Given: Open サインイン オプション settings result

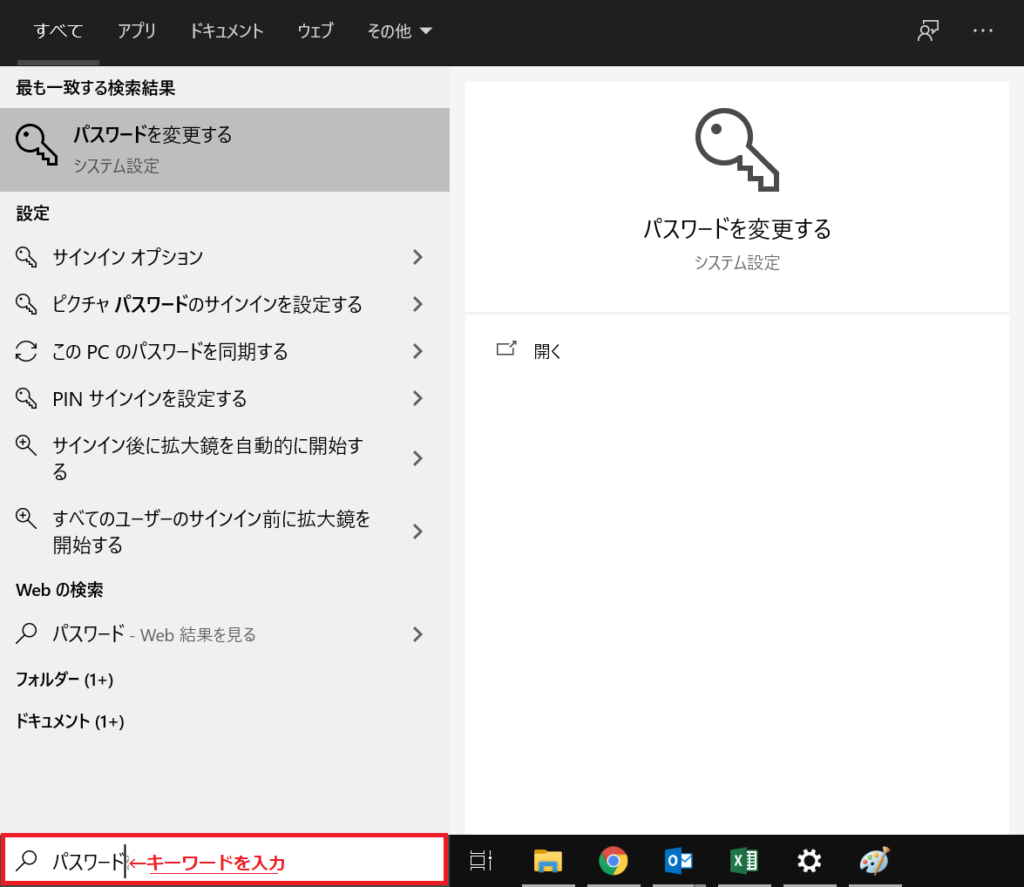Looking at the screenshot, I should click(225, 257).
